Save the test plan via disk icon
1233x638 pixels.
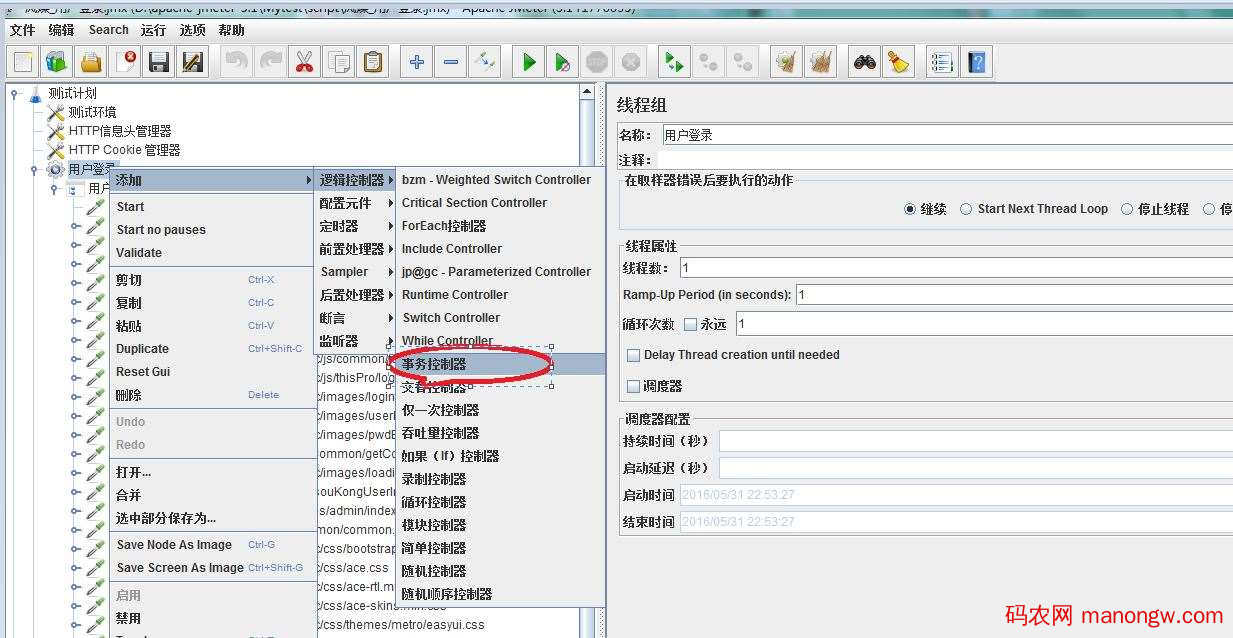click(157, 61)
